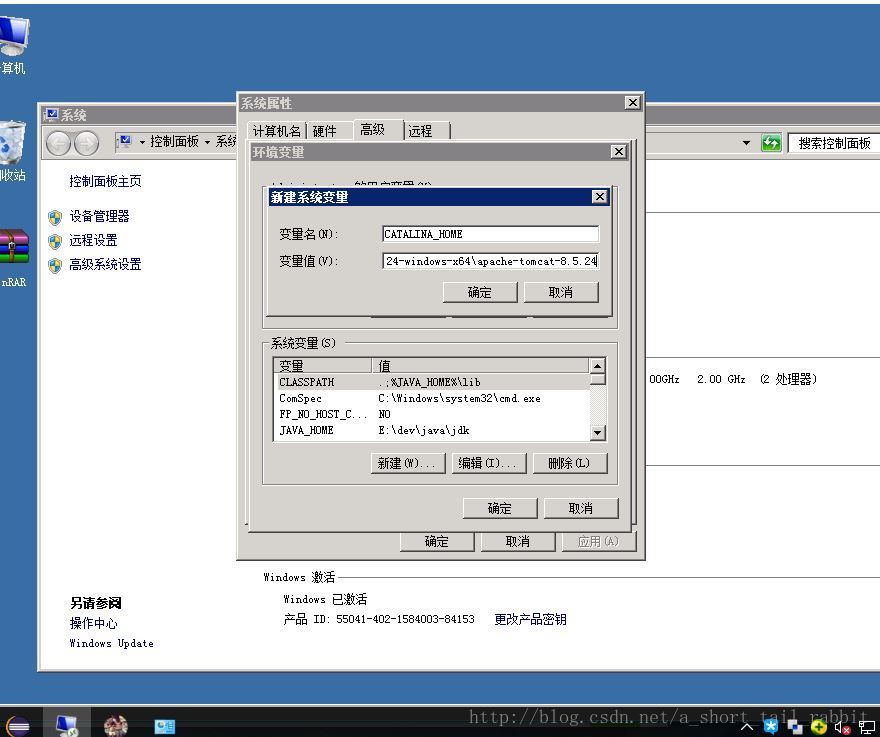Open 操作中心 link

pos(93,623)
